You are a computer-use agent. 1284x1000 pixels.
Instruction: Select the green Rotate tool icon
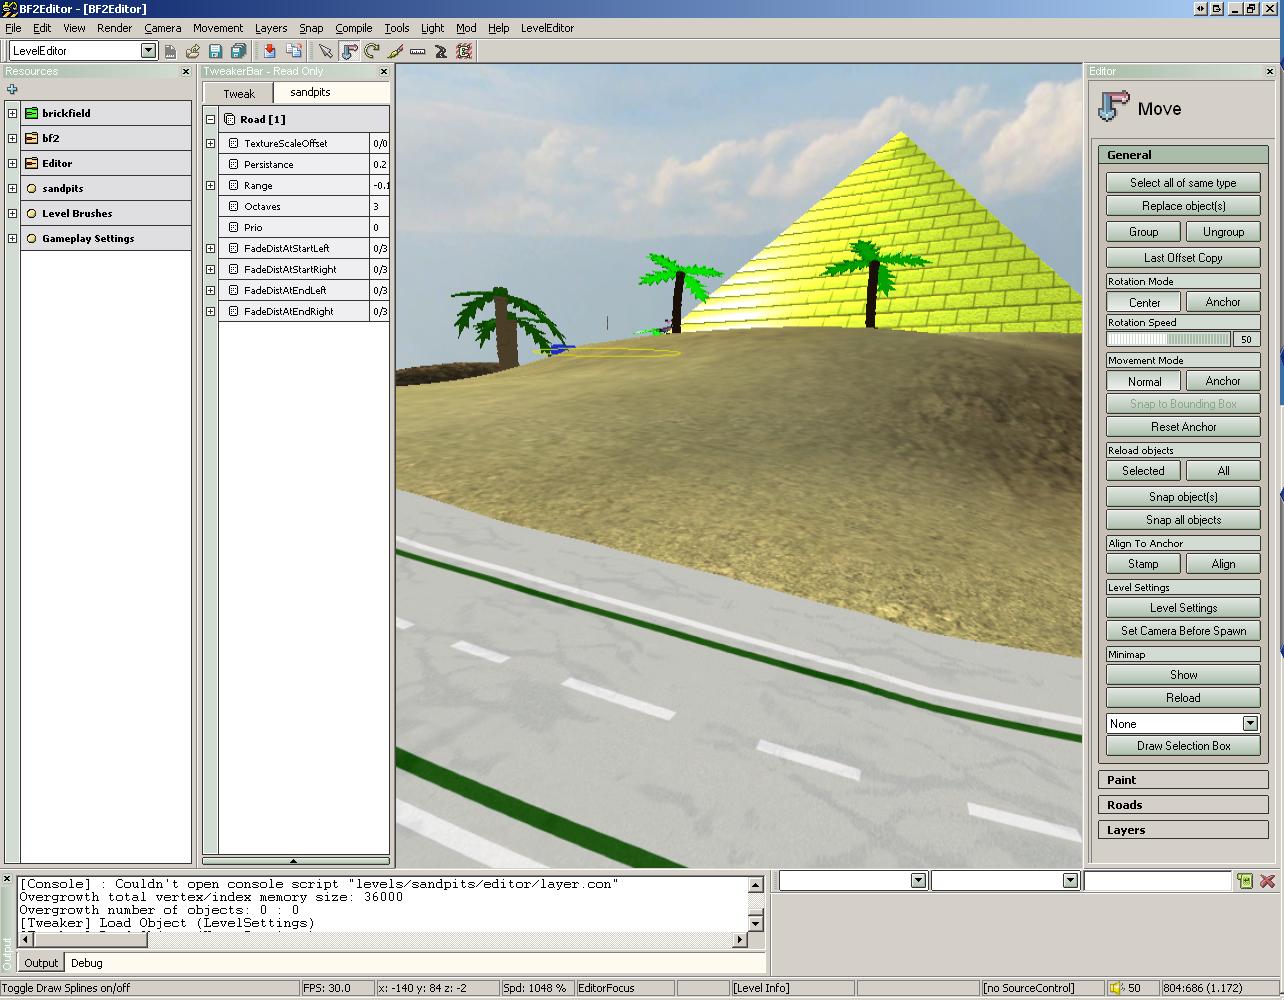(372, 51)
